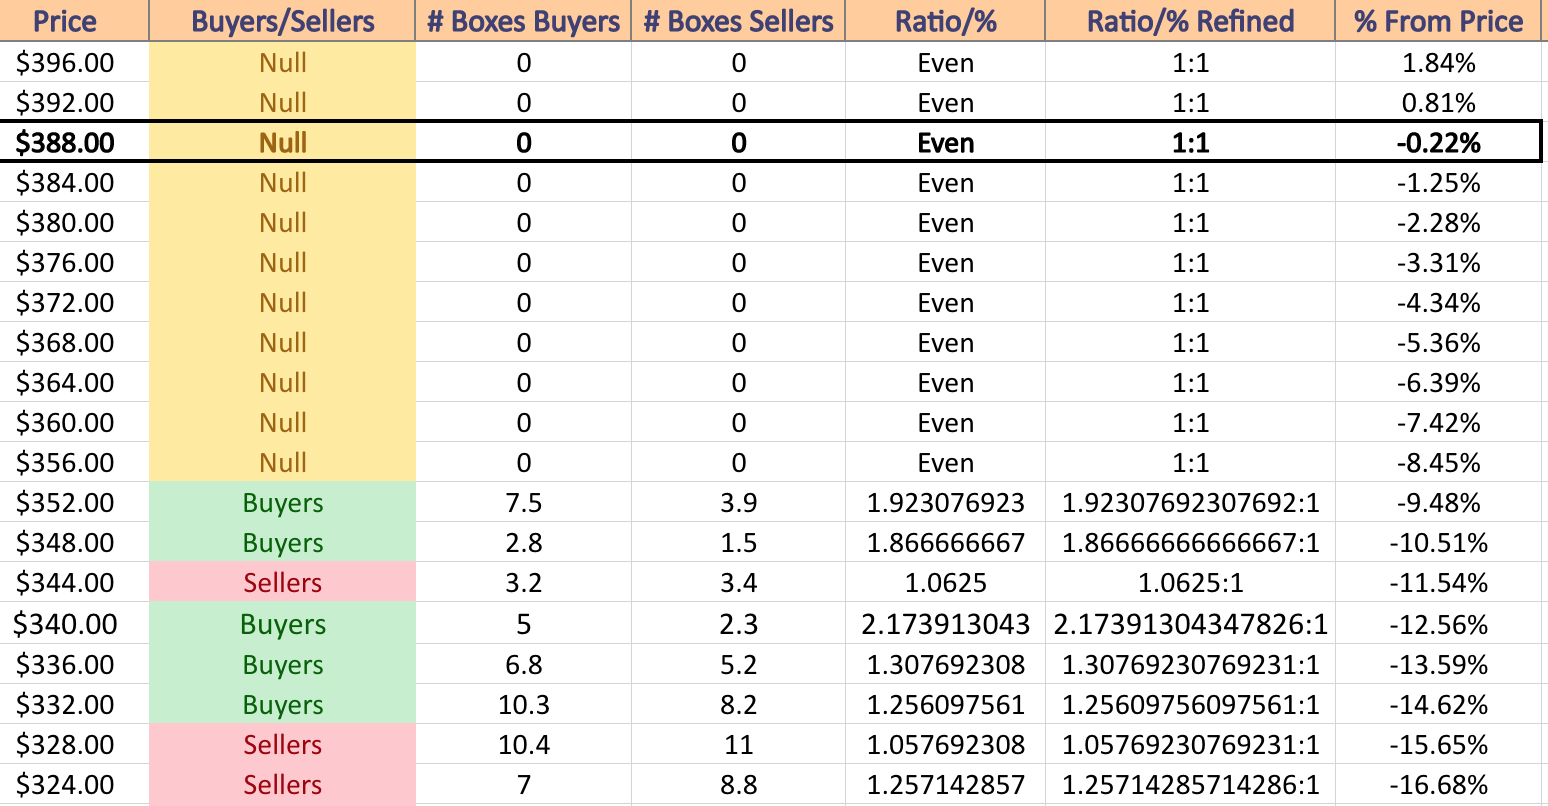Select the -16.68% cell
Image resolution: width=1548 pixels, height=806 pixels.
1439,785
